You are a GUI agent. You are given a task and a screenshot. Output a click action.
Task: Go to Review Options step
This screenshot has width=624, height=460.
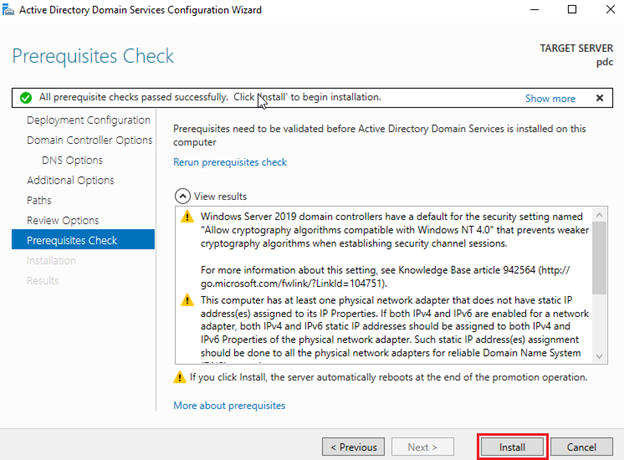63,220
